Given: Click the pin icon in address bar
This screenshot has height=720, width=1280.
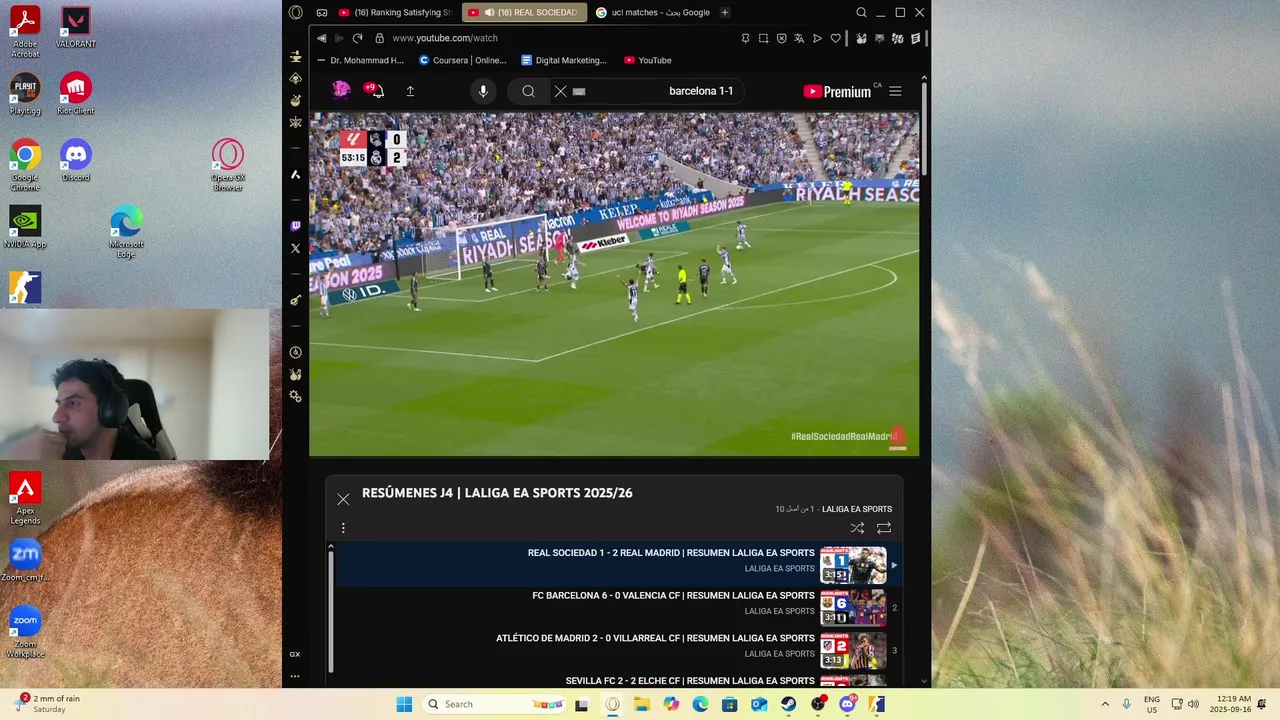Looking at the screenshot, I should pyautogui.click(x=745, y=38).
